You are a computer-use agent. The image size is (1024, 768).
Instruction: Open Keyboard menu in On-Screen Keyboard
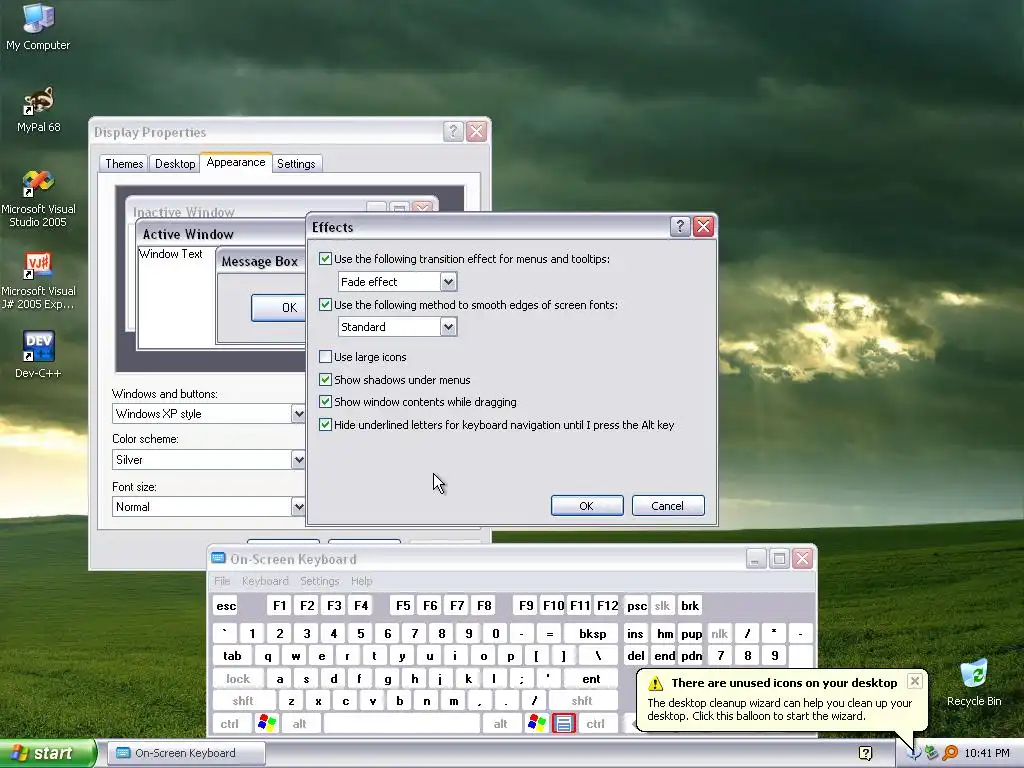(265, 581)
